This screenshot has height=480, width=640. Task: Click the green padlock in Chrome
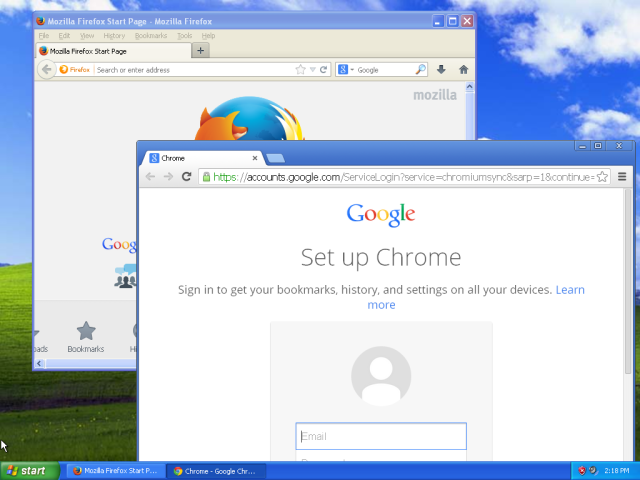pyautogui.click(x=206, y=177)
